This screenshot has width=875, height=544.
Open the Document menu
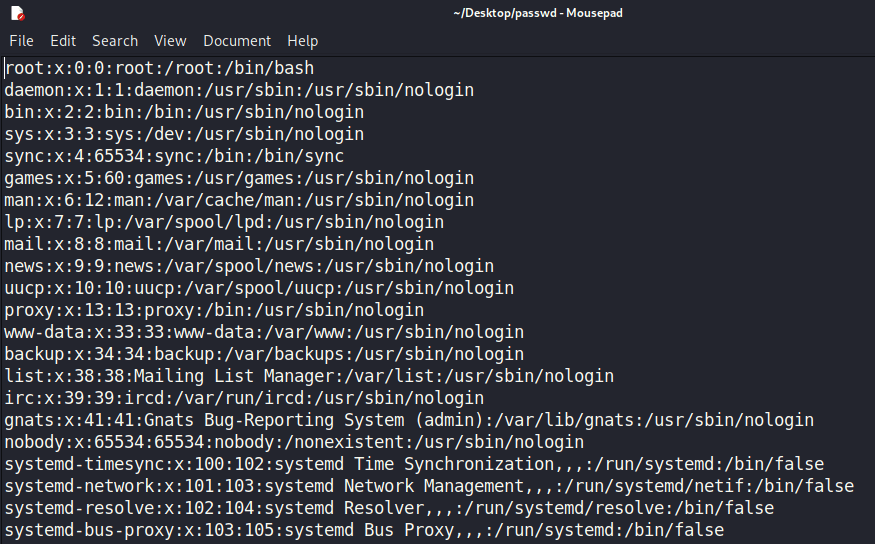(x=237, y=41)
